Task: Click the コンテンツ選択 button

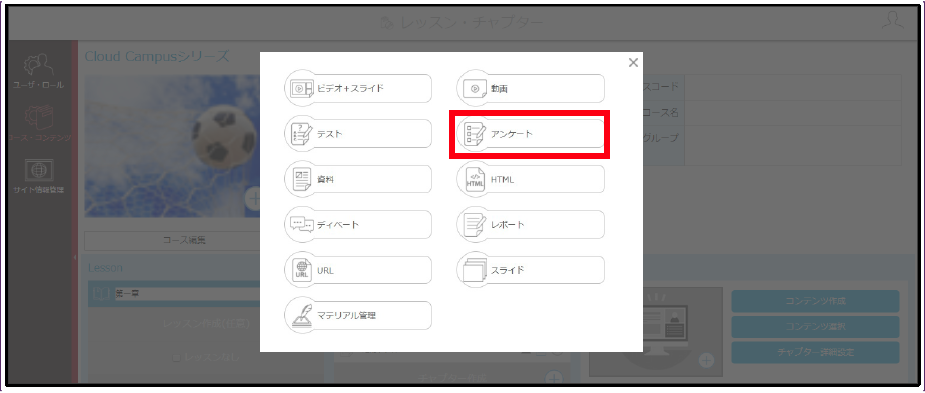Action: 815,326
